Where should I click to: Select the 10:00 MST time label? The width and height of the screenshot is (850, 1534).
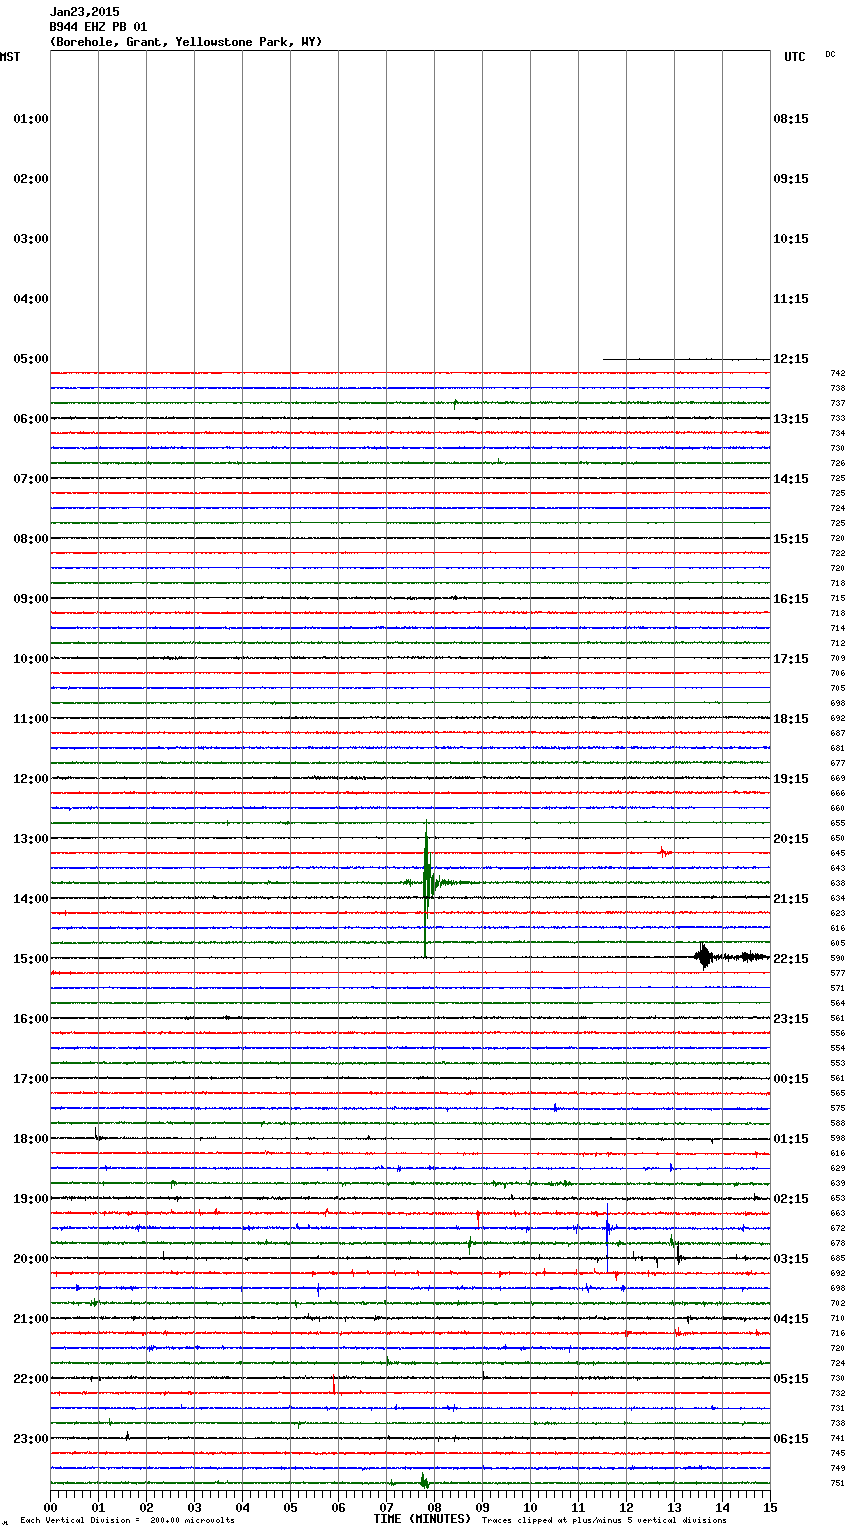click(31, 659)
